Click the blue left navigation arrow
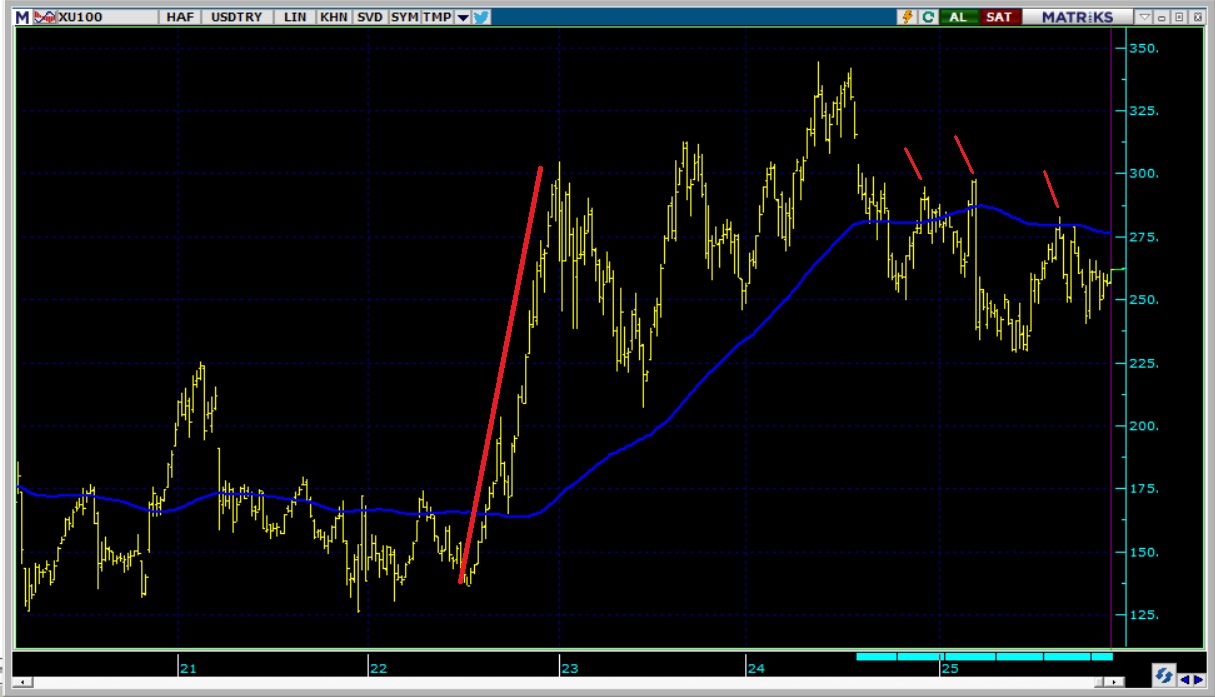Viewport: 1215px width, 697px height. click(1185, 680)
